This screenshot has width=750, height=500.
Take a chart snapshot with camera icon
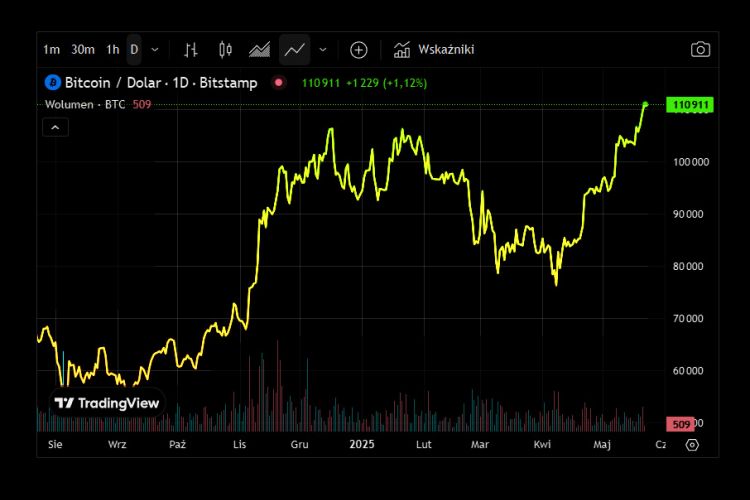[700, 49]
